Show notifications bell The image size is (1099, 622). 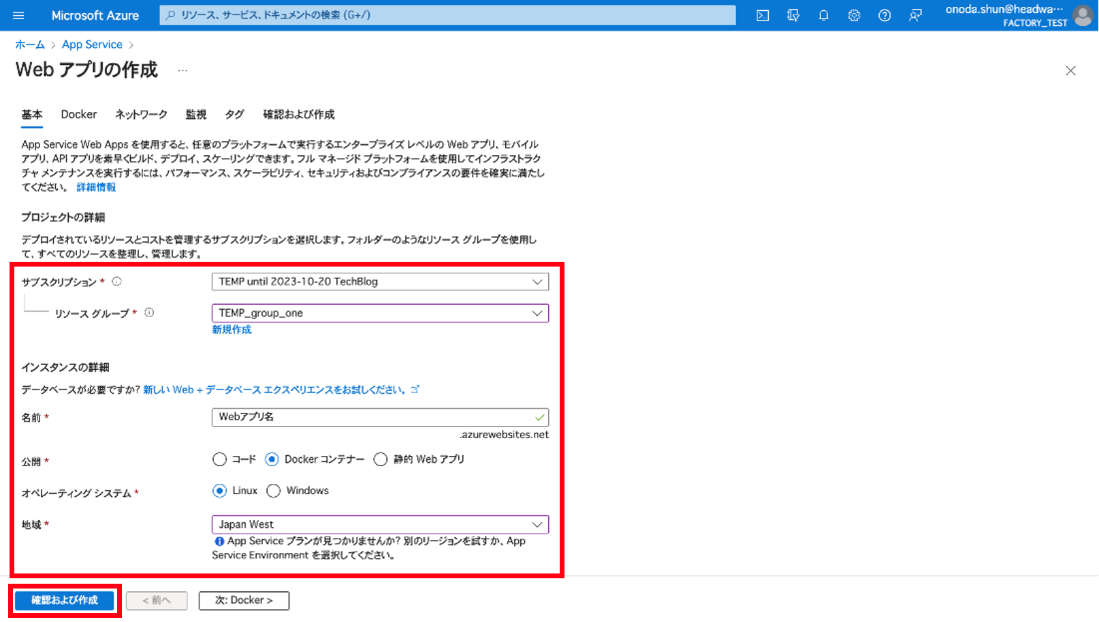click(x=824, y=15)
